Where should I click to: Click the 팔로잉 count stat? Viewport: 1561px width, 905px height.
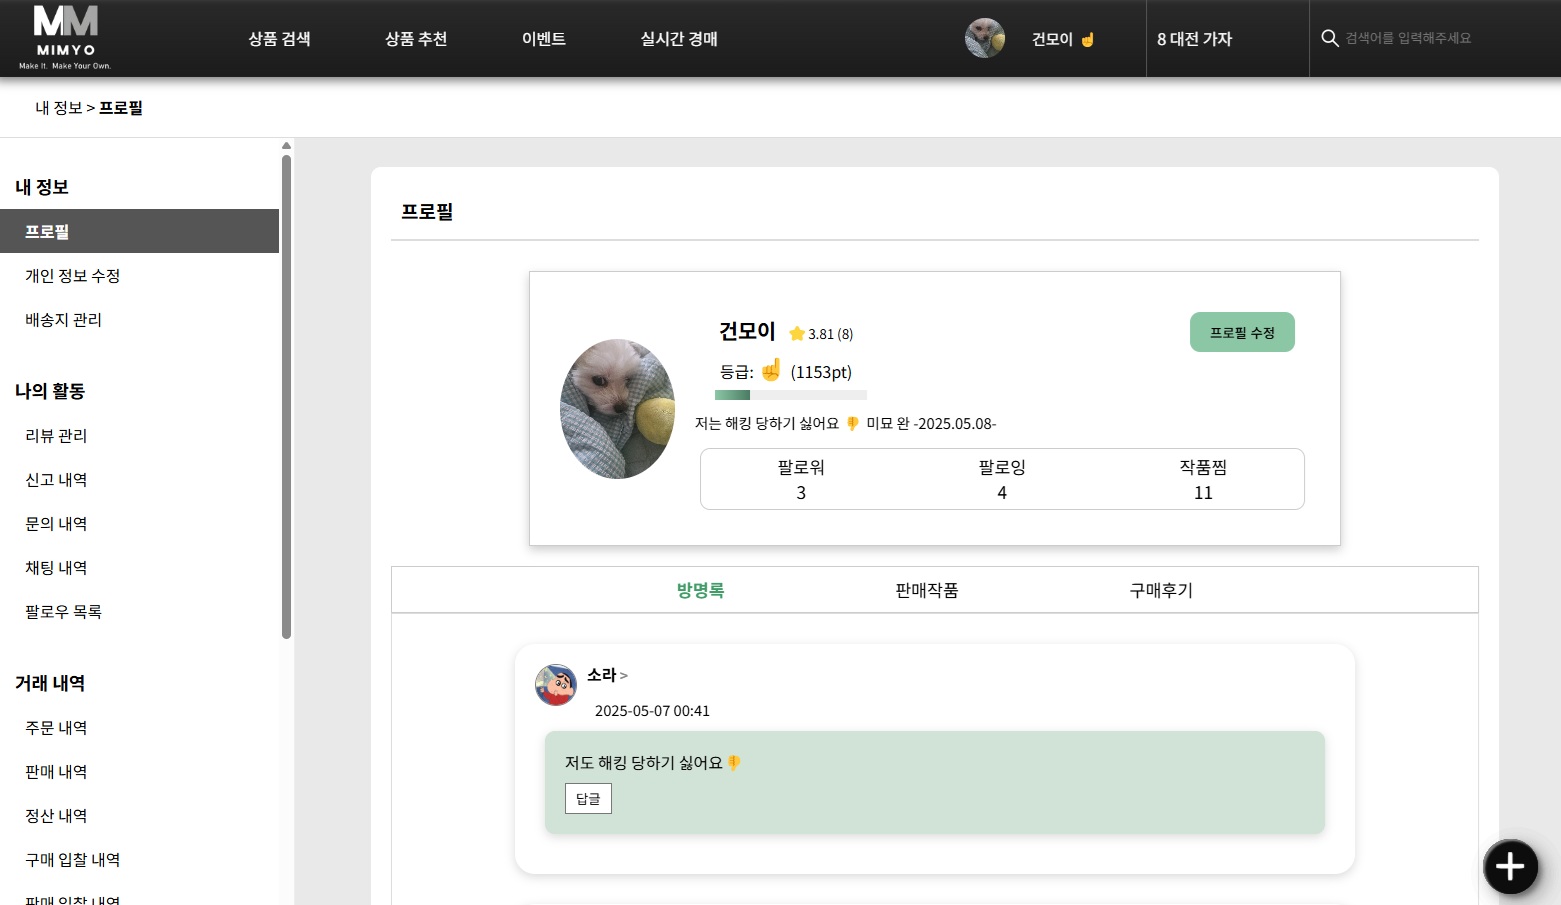pos(1002,479)
